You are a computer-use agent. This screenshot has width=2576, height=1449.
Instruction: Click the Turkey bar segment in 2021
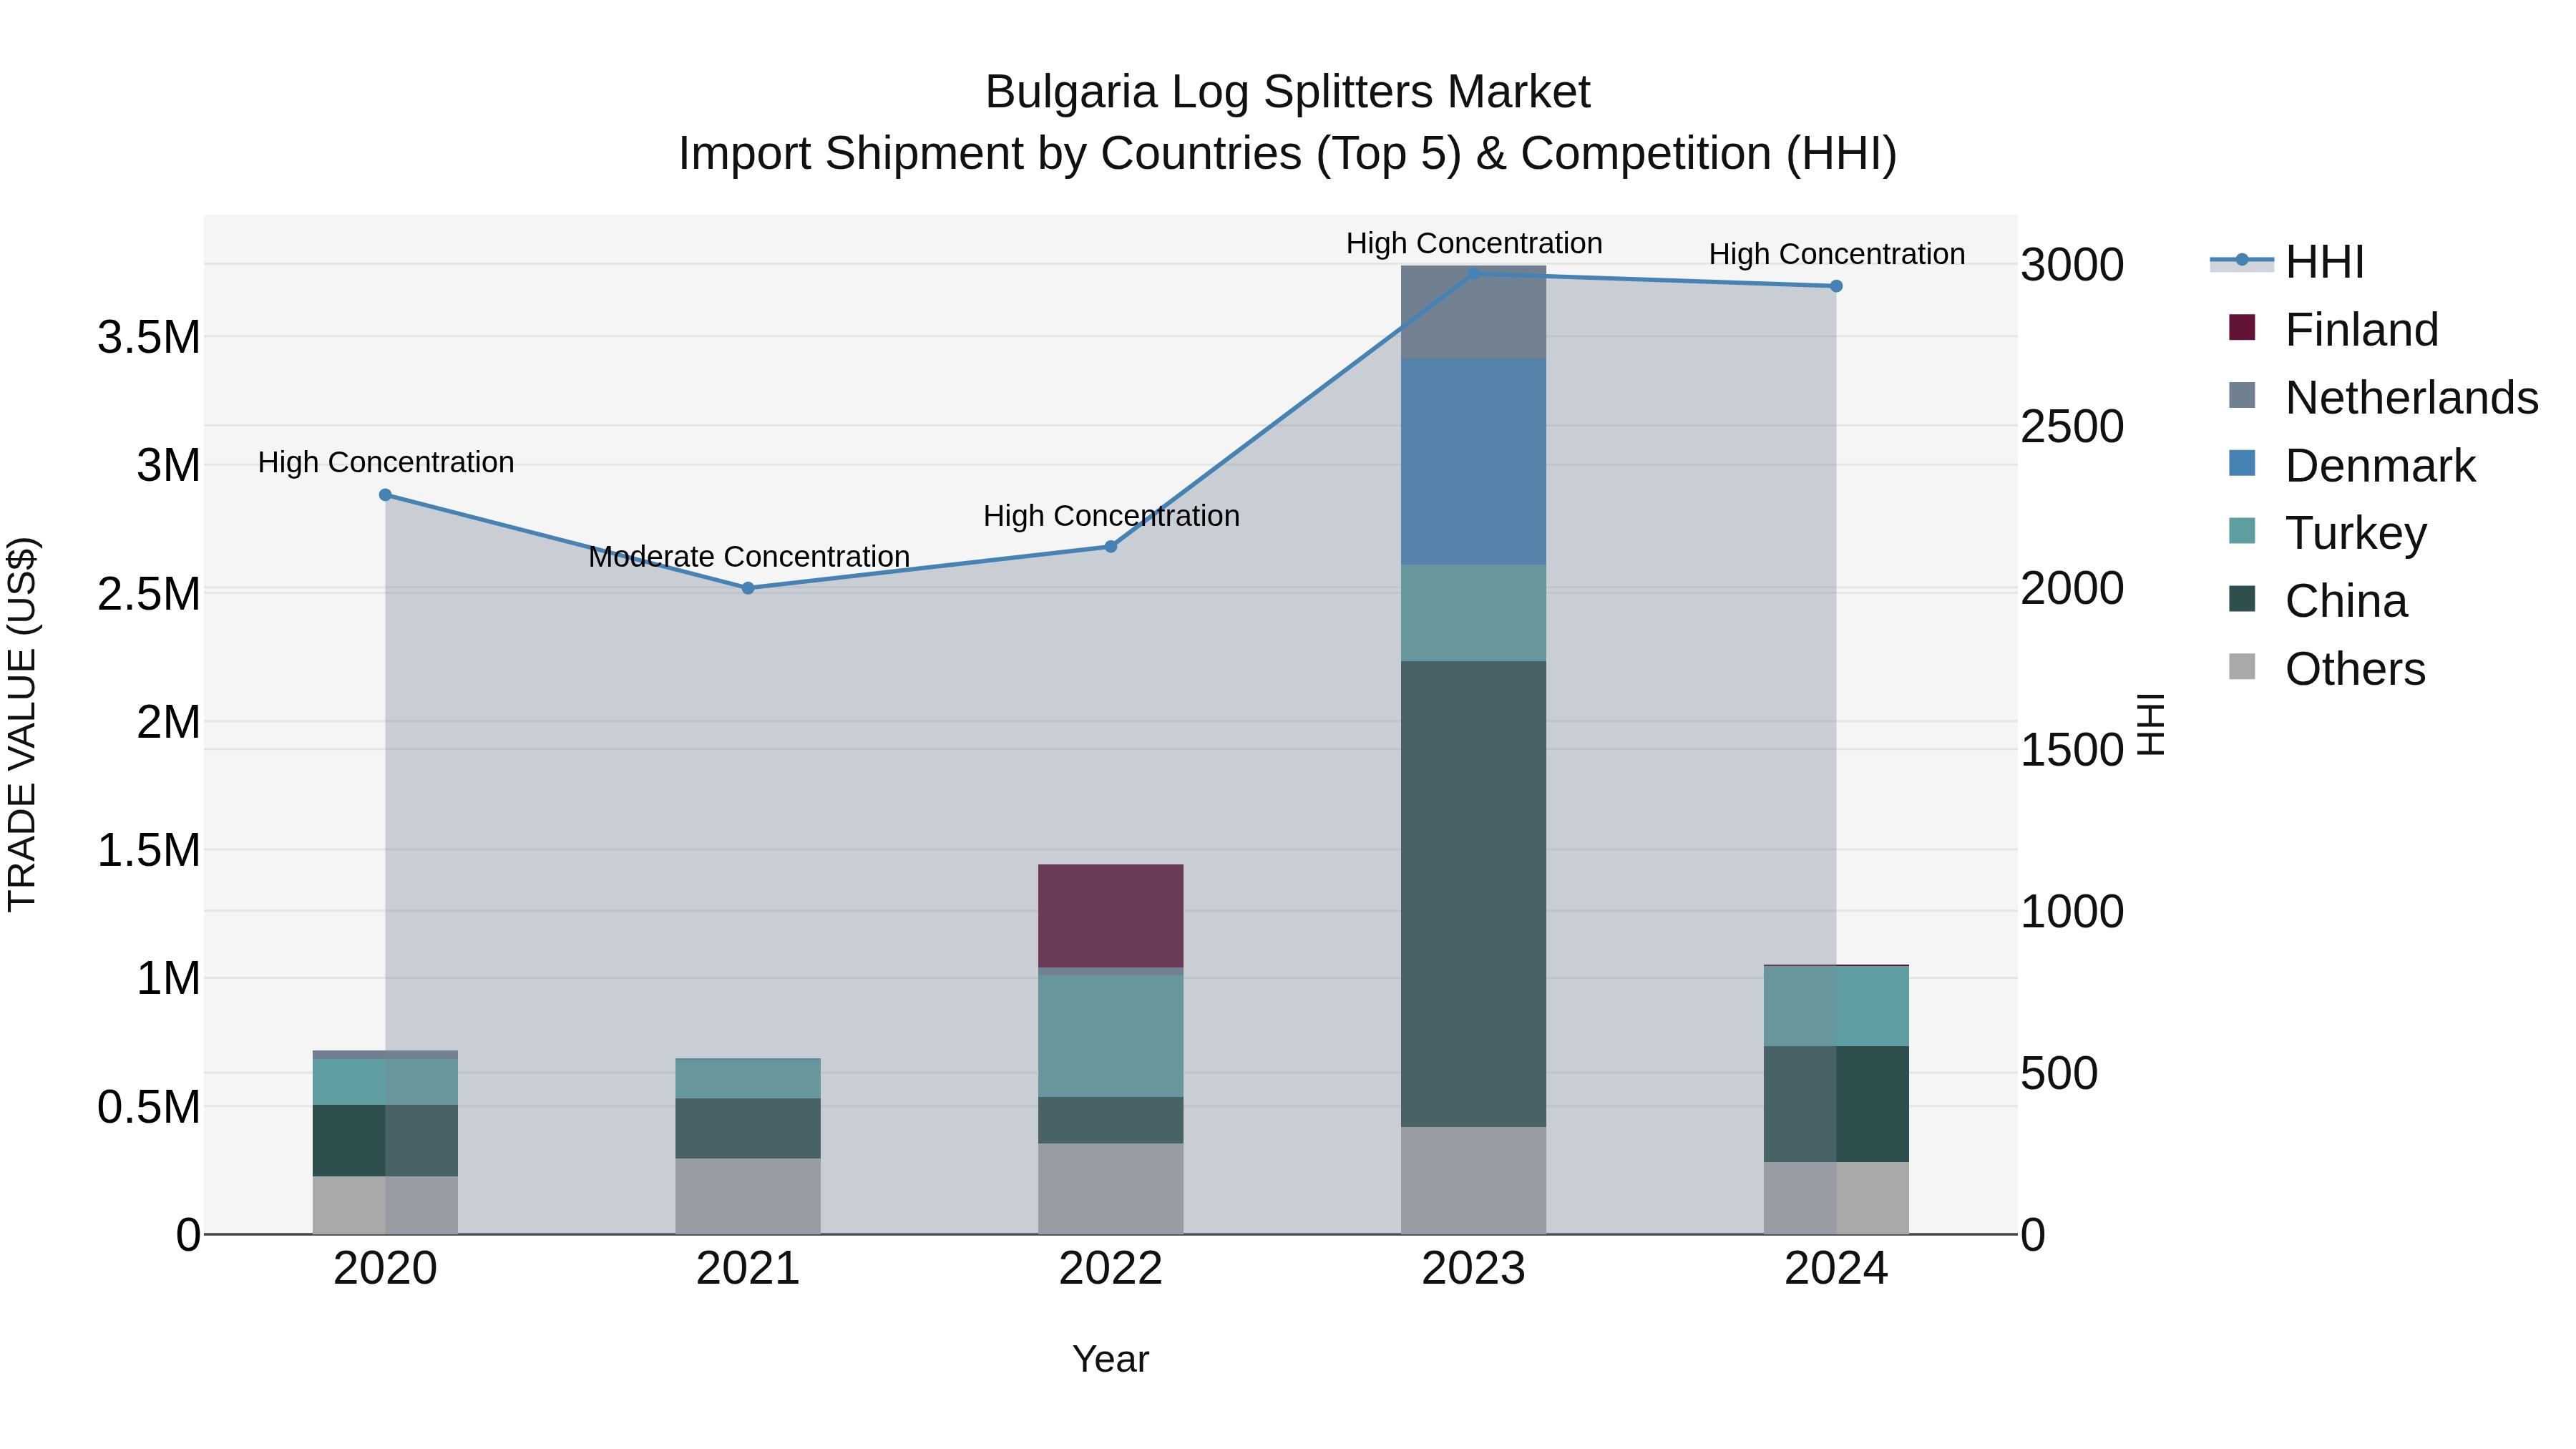point(748,1079)
